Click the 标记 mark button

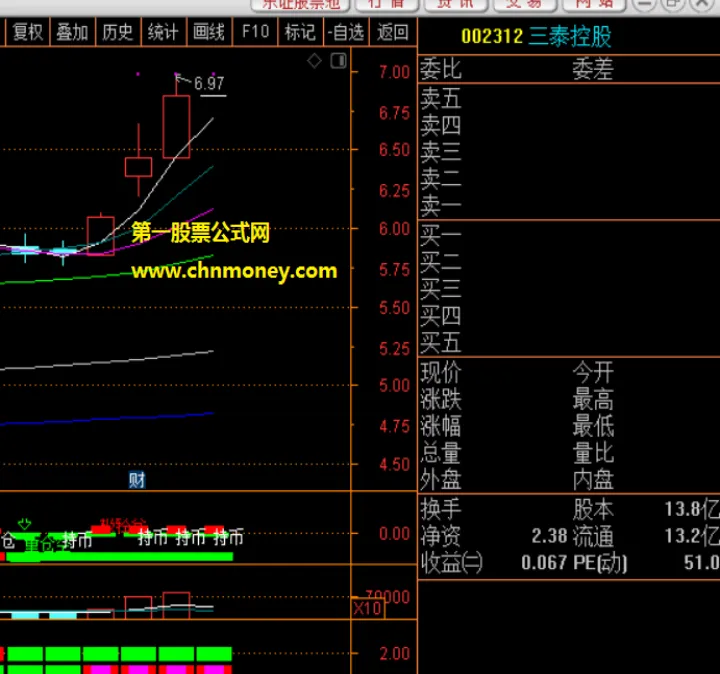[300, 32]
